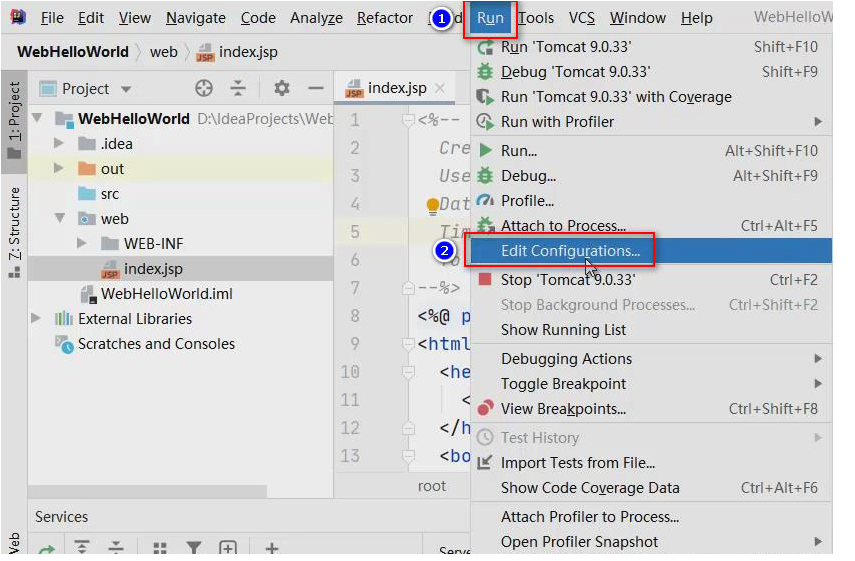Screen dimensions: 855x561
Task: Choose Attach Profiler to Process...
Action: pos(651,517)
